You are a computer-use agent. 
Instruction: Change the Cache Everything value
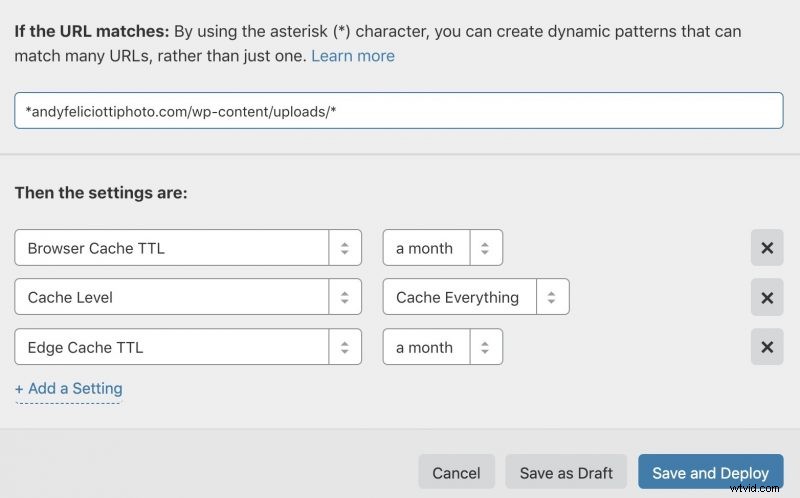458,297
